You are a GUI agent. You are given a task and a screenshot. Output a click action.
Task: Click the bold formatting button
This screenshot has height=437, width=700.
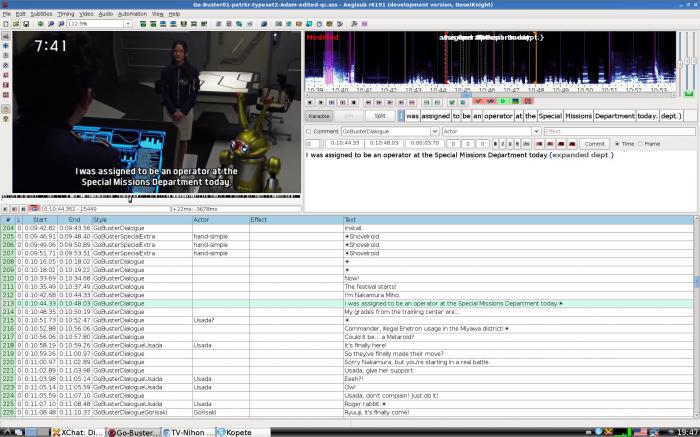[x=495, y=144]
